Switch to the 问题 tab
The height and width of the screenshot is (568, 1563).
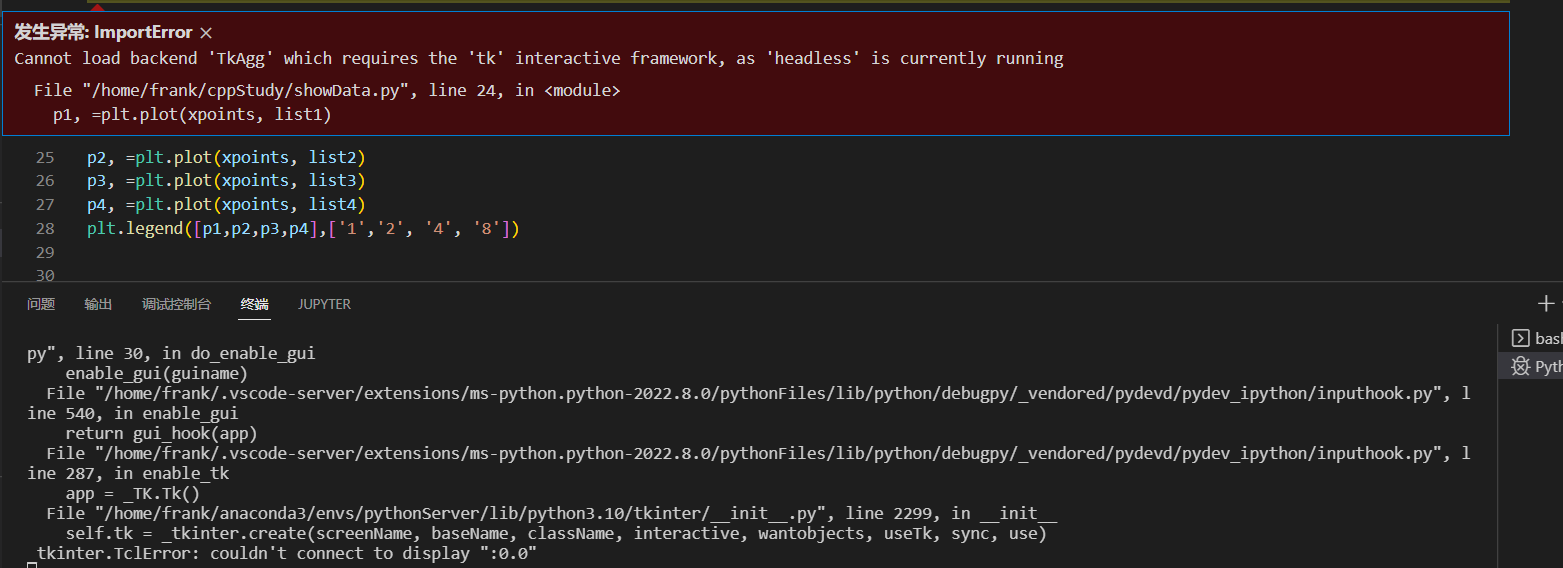pyautogui.click(x=41, y=304)
